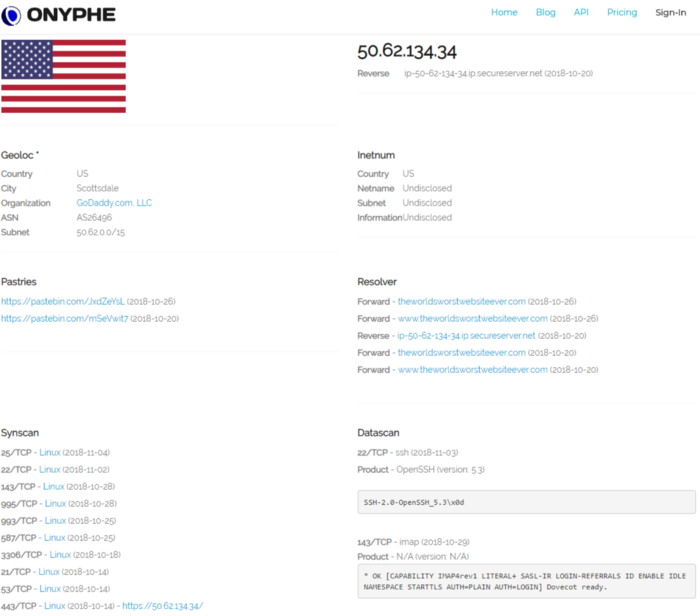This screenshot has height=616, width=700.
Task: Click Linux link on the 53/TCP row
Action: (x=50, y=589)
